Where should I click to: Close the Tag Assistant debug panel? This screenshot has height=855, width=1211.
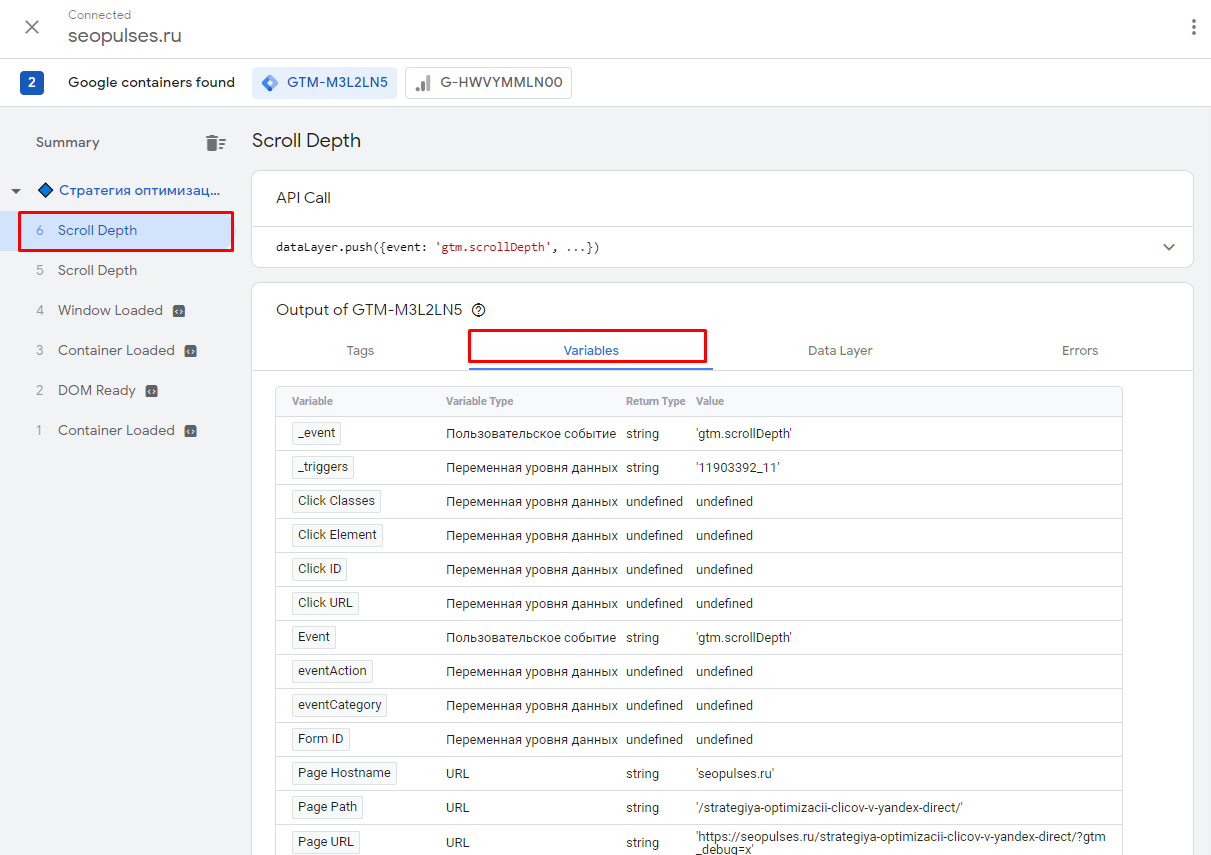click(x=32, y=27)
